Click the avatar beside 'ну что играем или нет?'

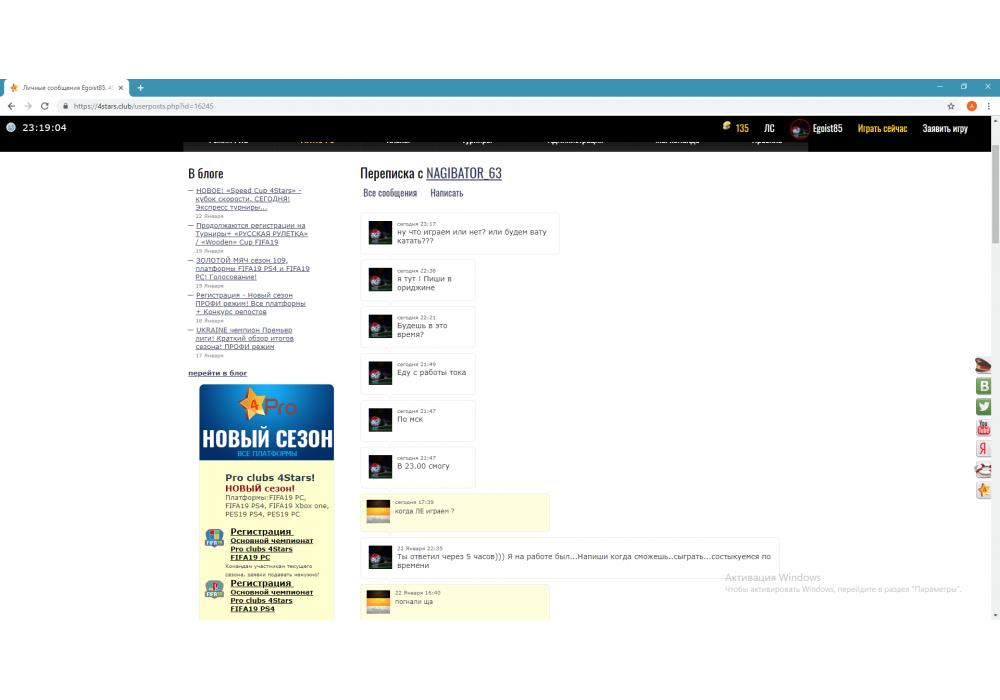pos(380,233)
